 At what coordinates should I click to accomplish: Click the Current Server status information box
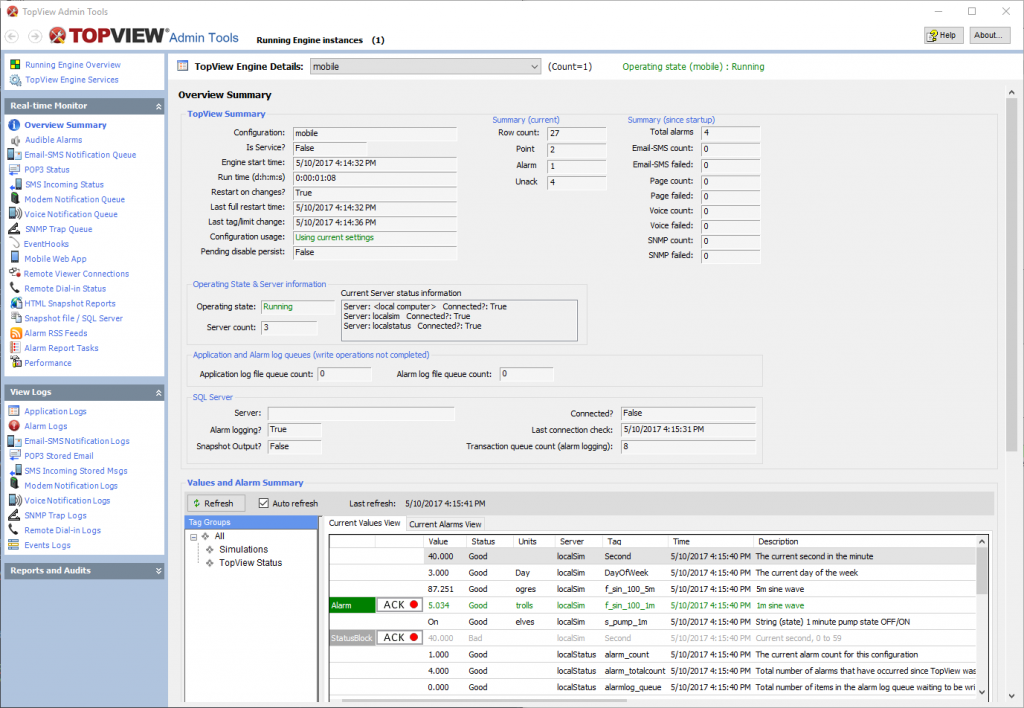pyautogui.click(x=459, y=320)
